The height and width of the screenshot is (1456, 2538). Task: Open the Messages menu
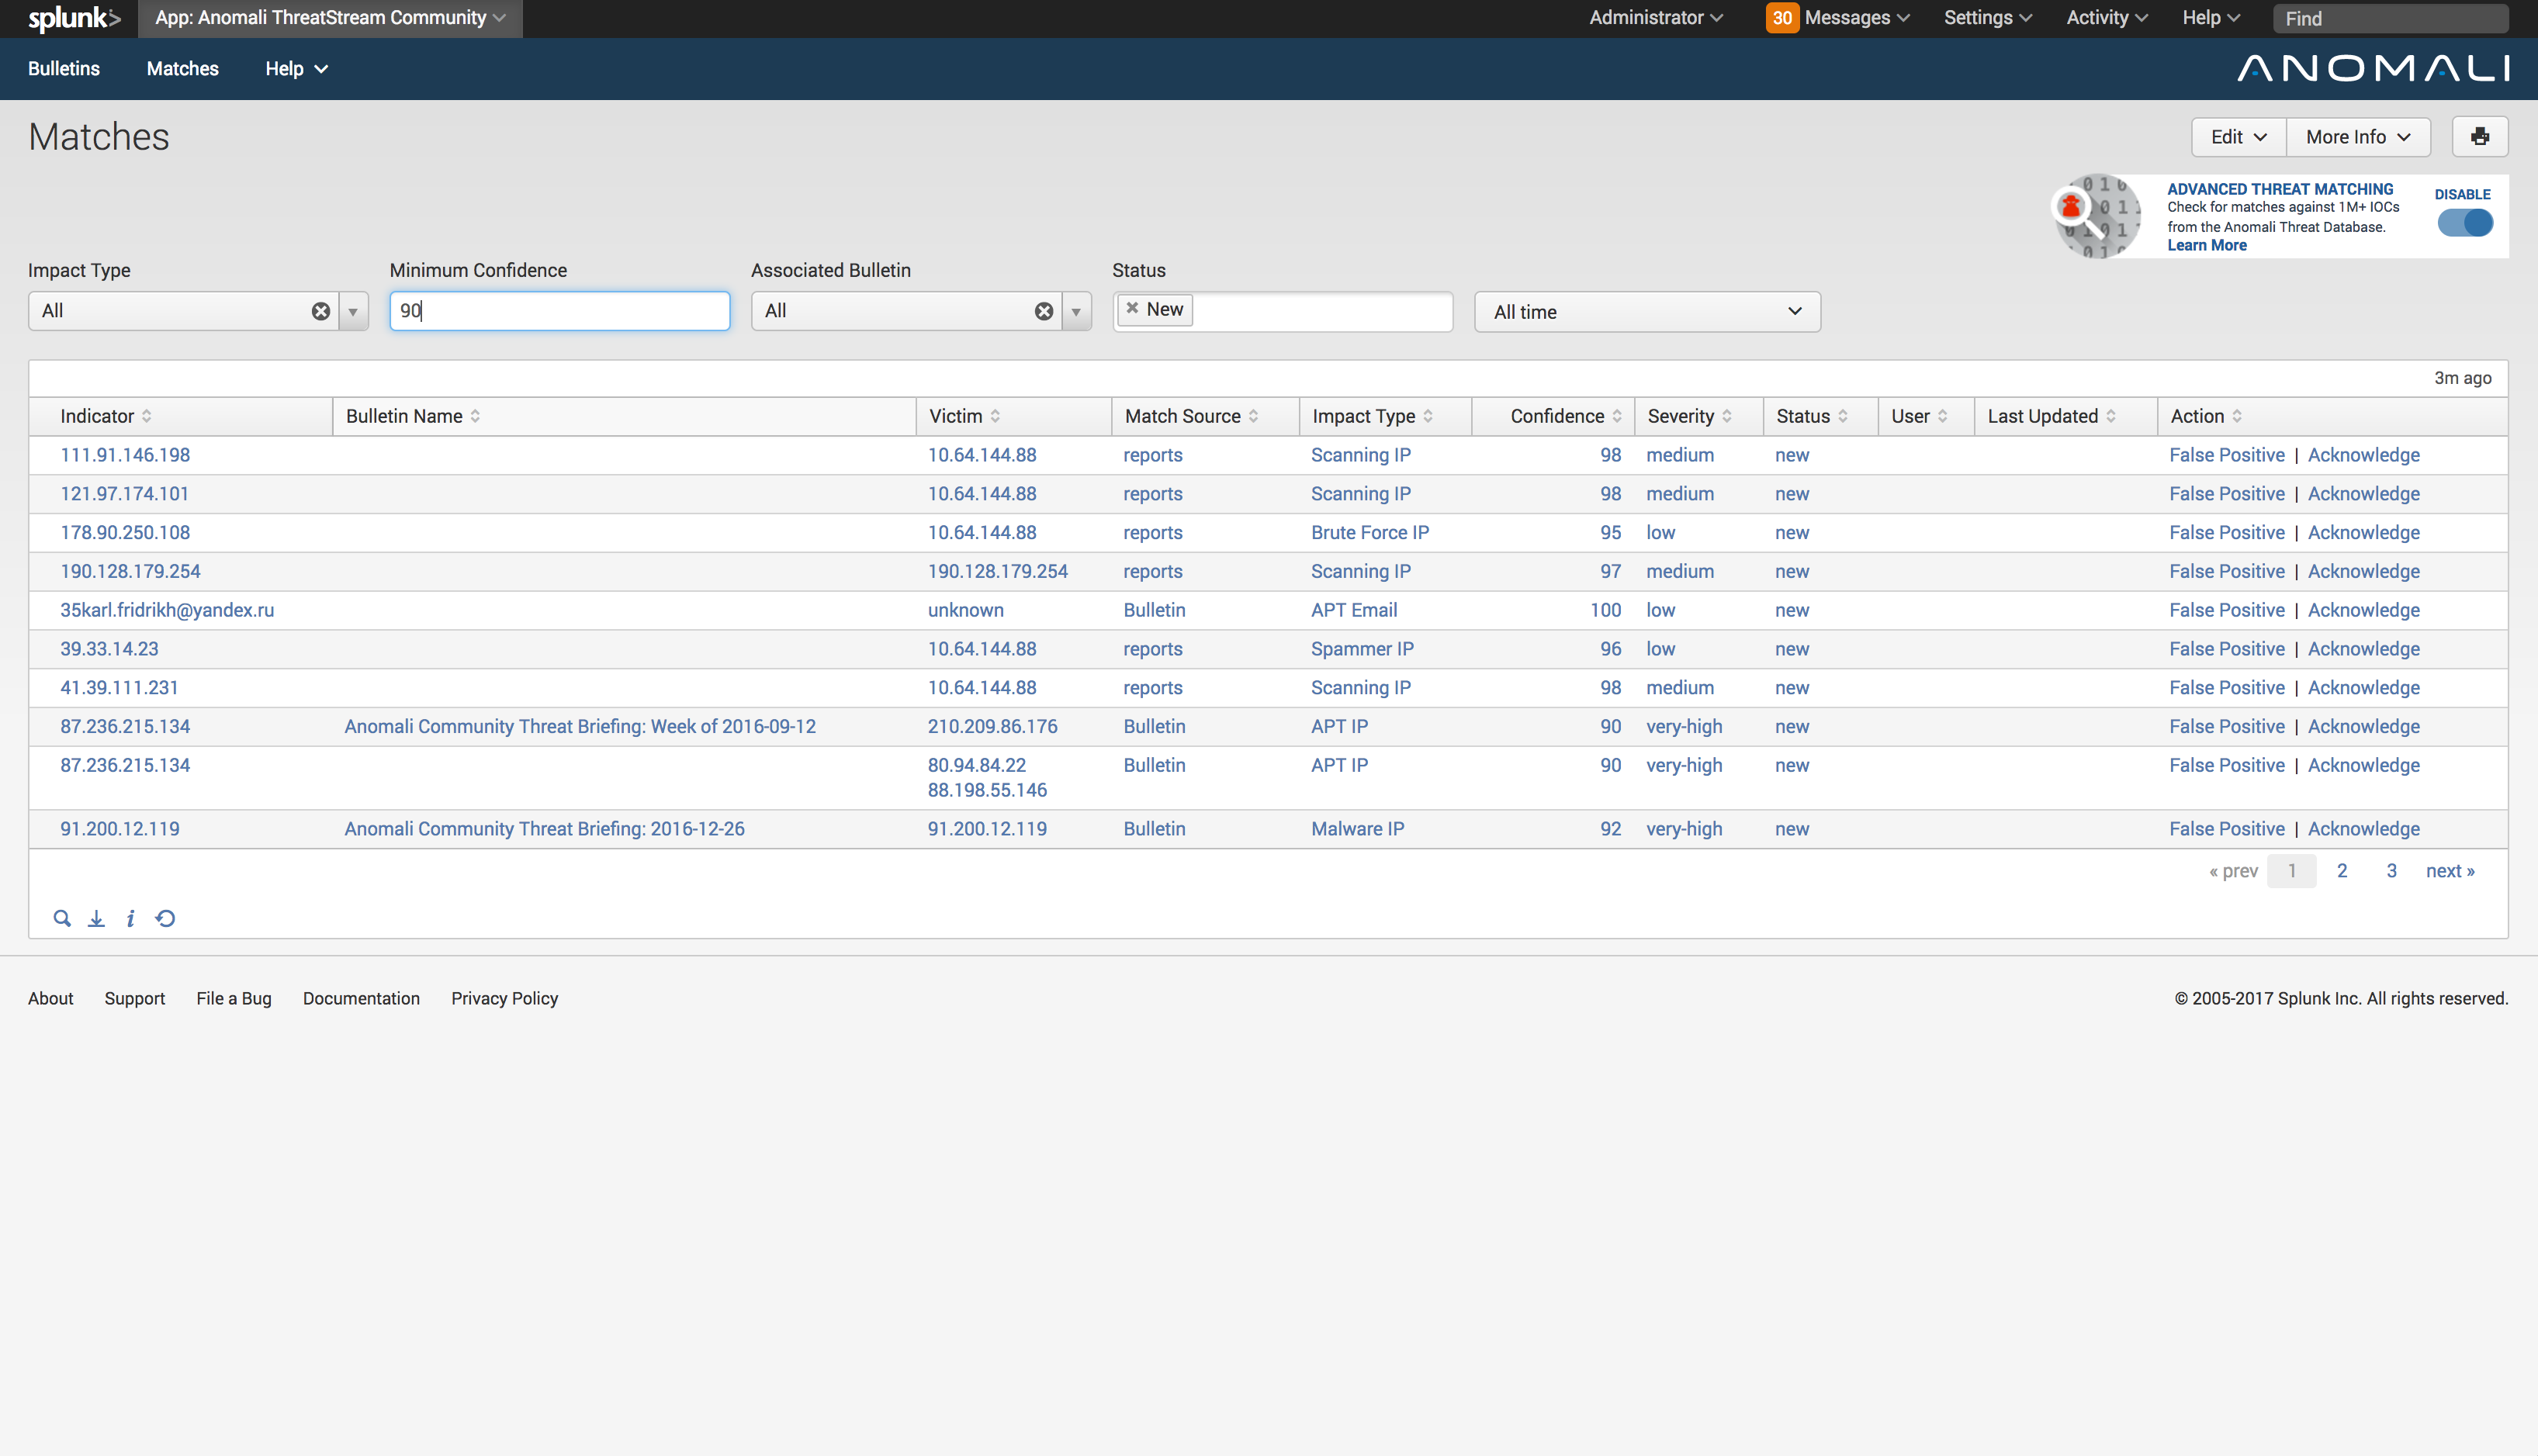coord(1857,18)
